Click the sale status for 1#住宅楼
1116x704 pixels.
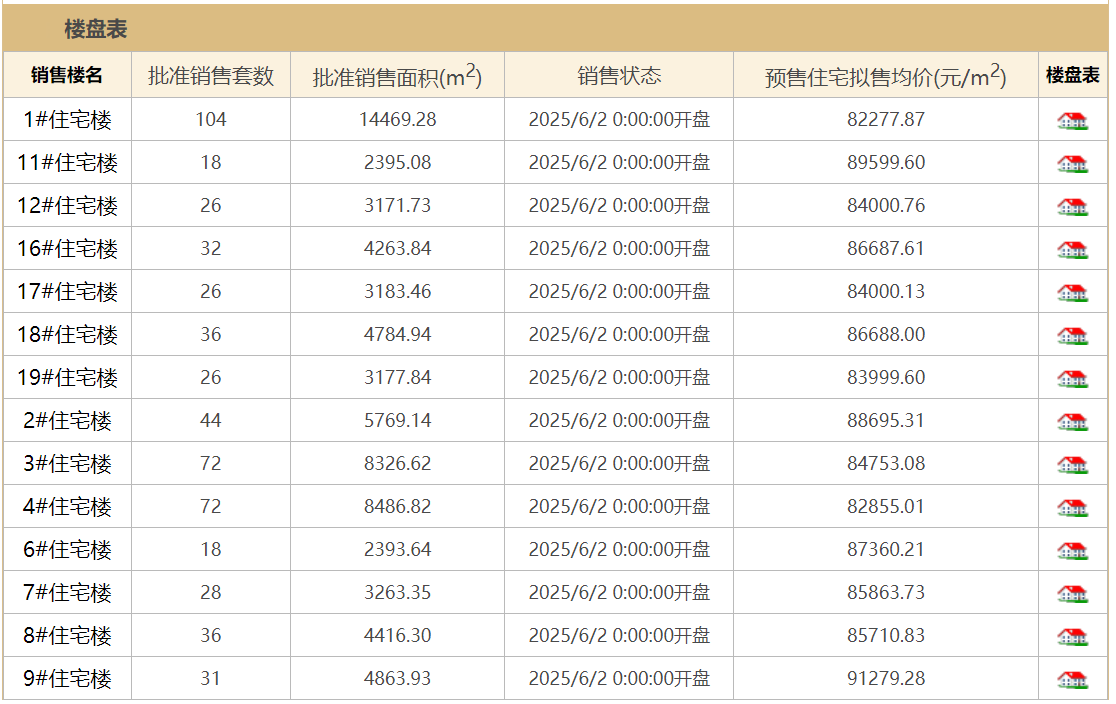(619, 120)
